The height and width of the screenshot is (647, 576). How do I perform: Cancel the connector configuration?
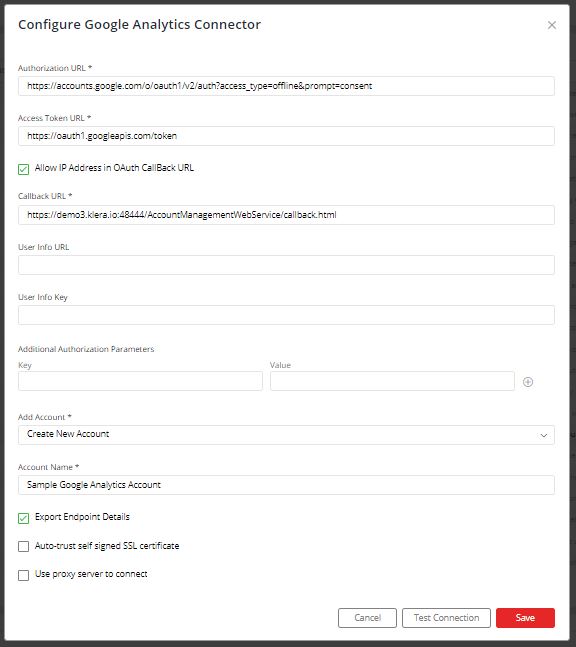[x=367, y=618]
